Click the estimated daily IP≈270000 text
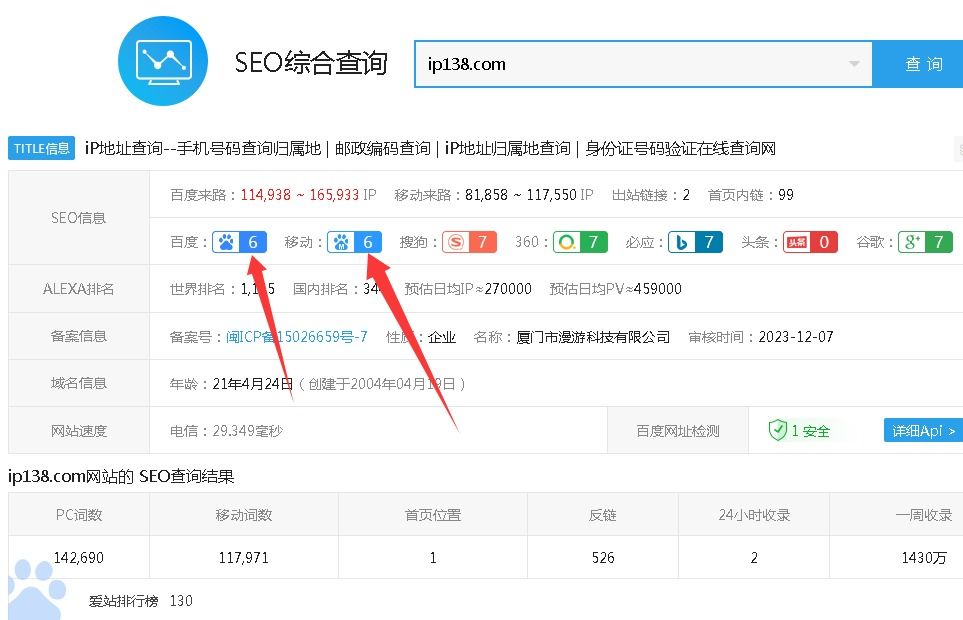 [467, 289]
